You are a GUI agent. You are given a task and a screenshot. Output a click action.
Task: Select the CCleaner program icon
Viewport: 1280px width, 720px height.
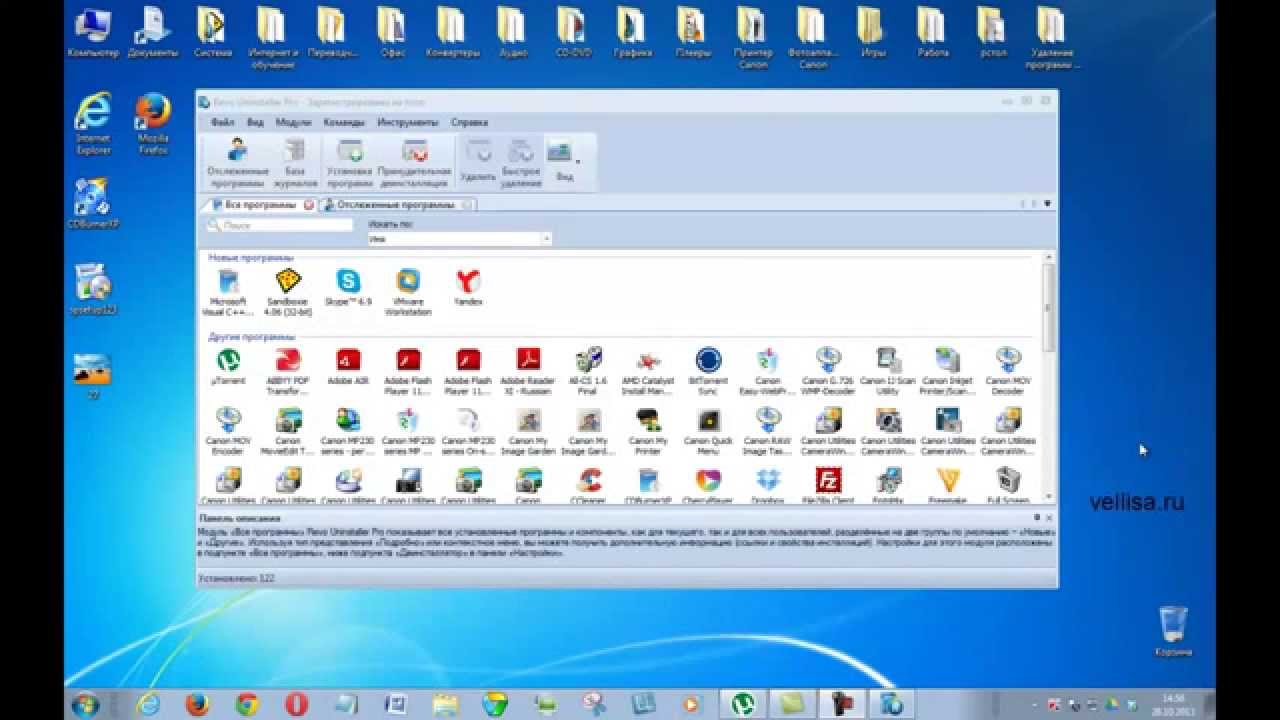click(x=588, y=485)
